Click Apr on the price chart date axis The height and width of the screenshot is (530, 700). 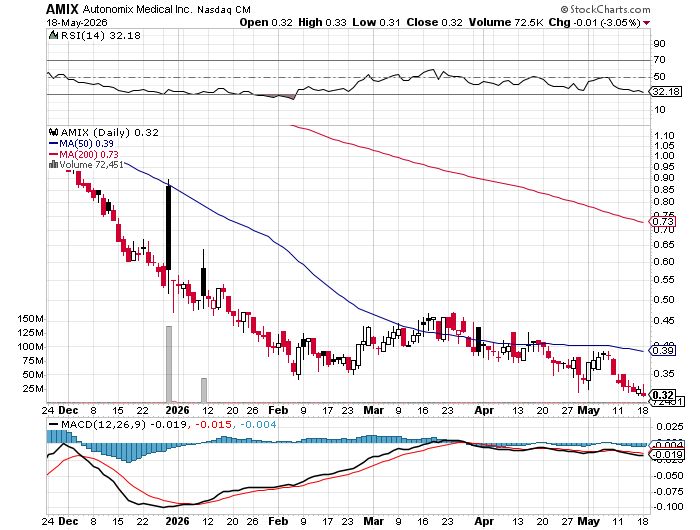pyautogui.click(x=484, y=410)
